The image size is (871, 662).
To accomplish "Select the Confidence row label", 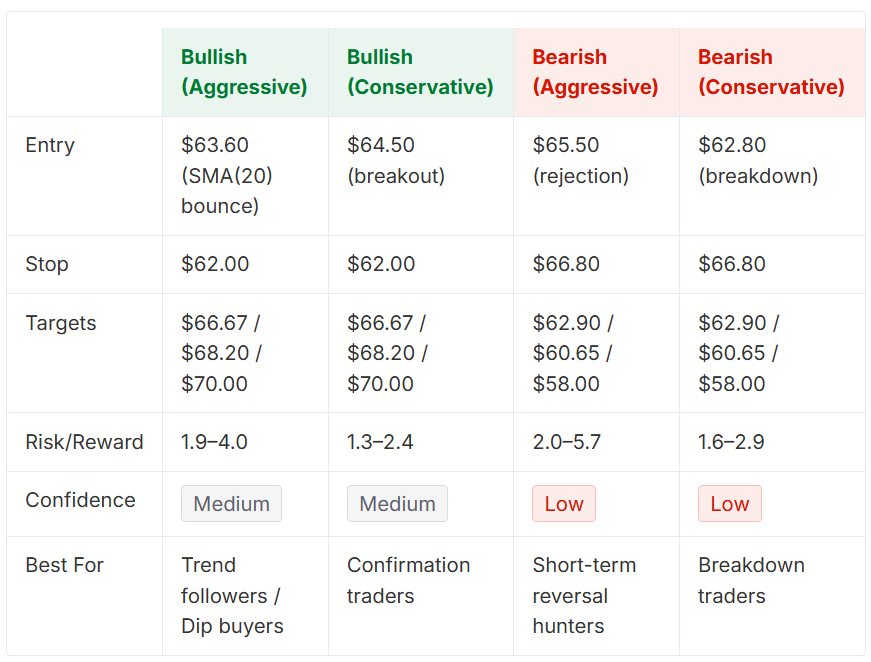I will click(81, 500).
